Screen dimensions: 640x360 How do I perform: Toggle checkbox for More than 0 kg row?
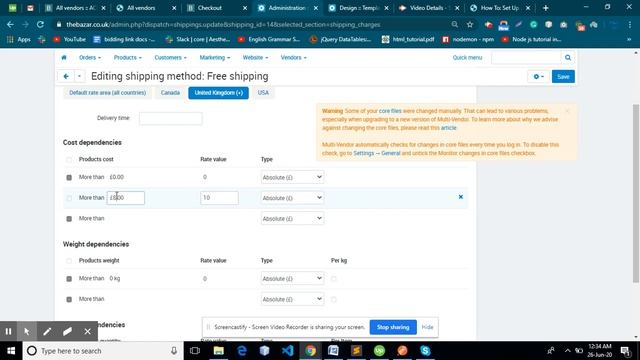tap(69, 279)
